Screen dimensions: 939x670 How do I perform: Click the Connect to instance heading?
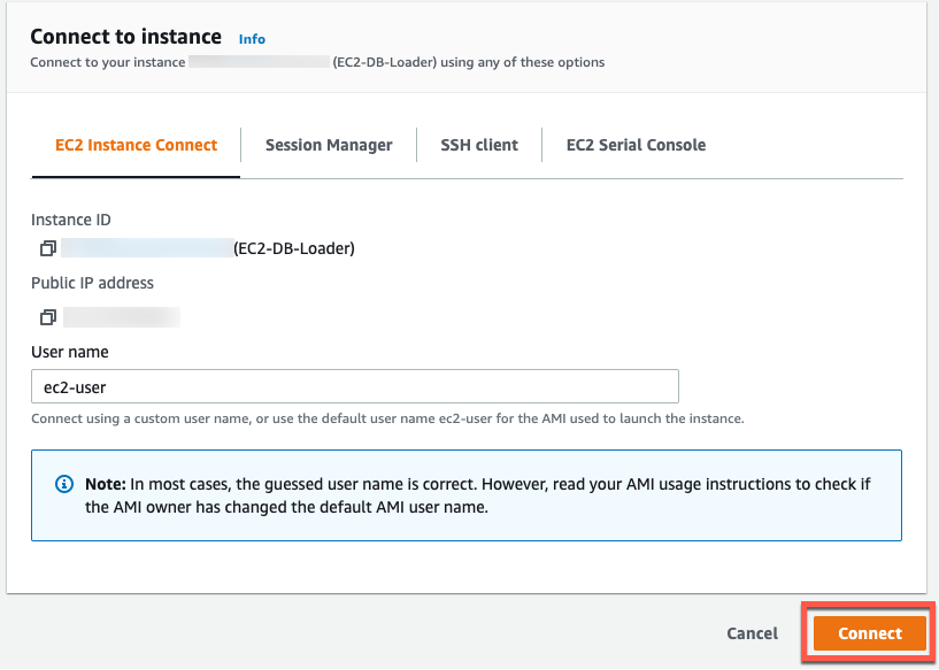pos(126,37)
